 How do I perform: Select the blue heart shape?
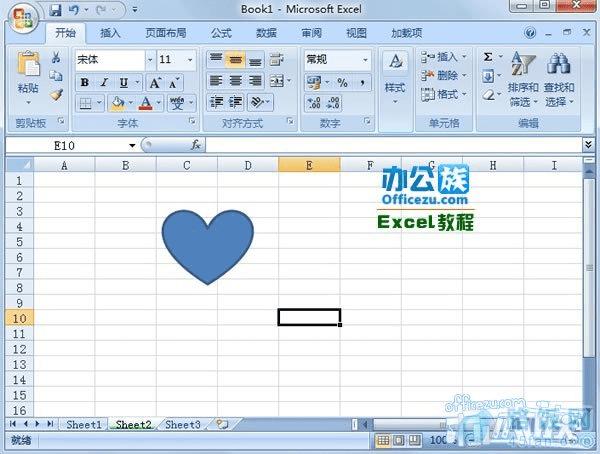coord(208,245)
